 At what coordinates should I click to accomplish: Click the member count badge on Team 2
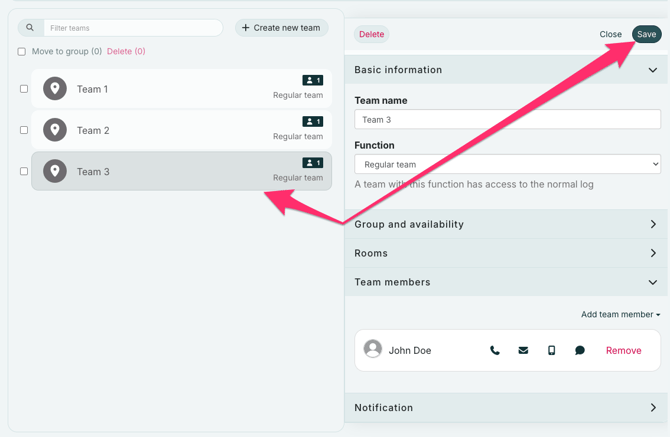pos(312,122)
